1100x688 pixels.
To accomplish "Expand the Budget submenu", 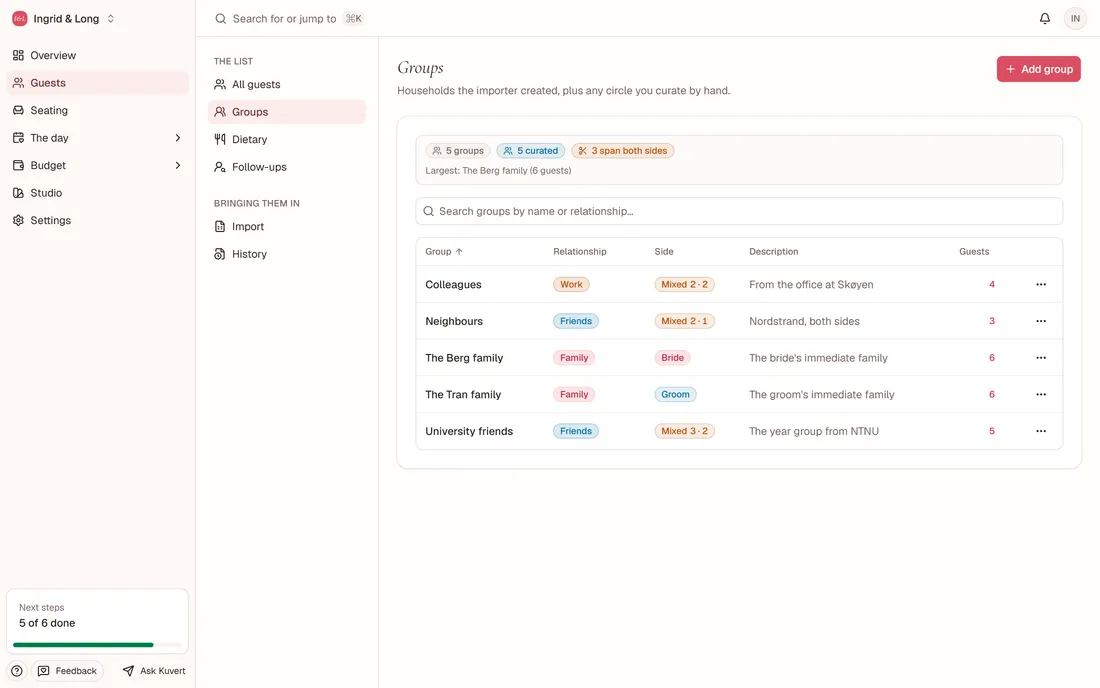I will click(177, 166).
